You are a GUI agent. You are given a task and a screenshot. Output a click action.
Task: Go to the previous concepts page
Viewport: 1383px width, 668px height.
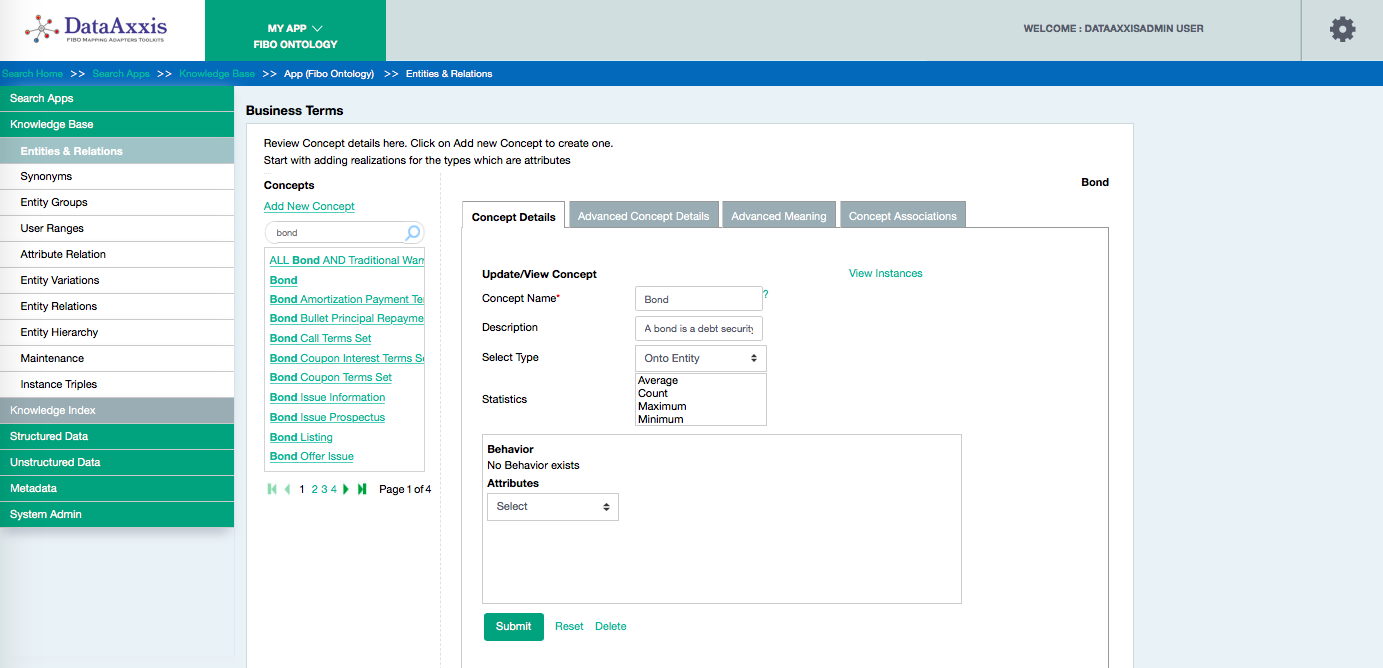coord(288,489)
